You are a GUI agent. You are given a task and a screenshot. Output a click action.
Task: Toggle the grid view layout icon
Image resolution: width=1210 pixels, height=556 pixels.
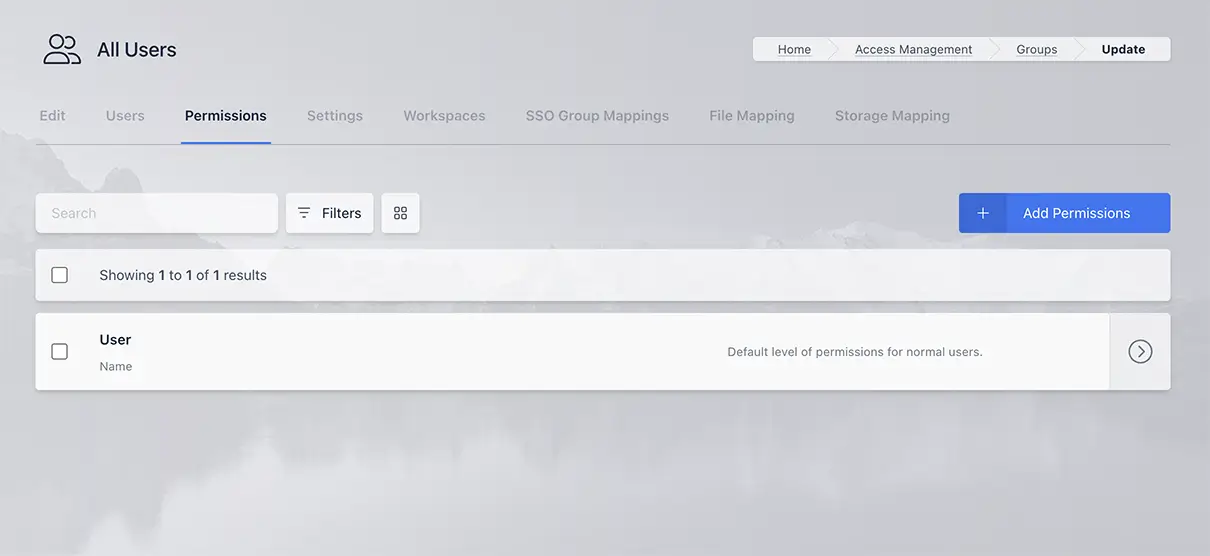point(400,213)
